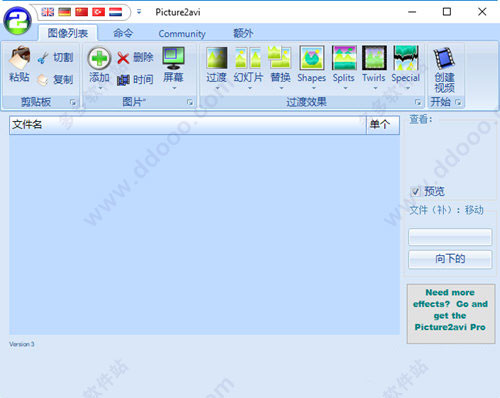The width and height of the screenshot is (500, 398).
Task: Click the Splits effect icon
Action: coord(344,58)
